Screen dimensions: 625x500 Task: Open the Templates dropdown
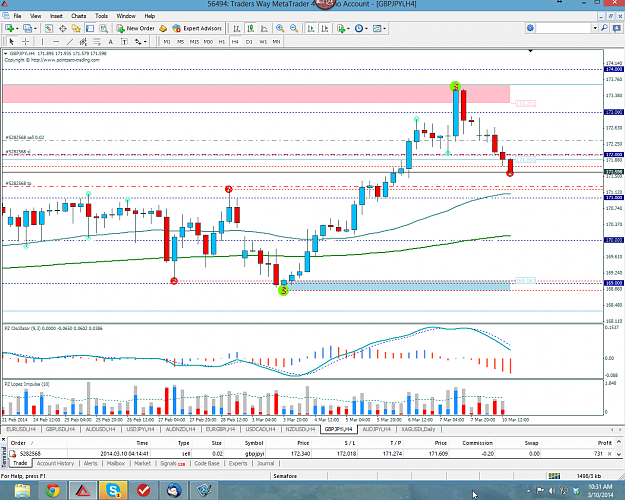(x=379, y=28)
